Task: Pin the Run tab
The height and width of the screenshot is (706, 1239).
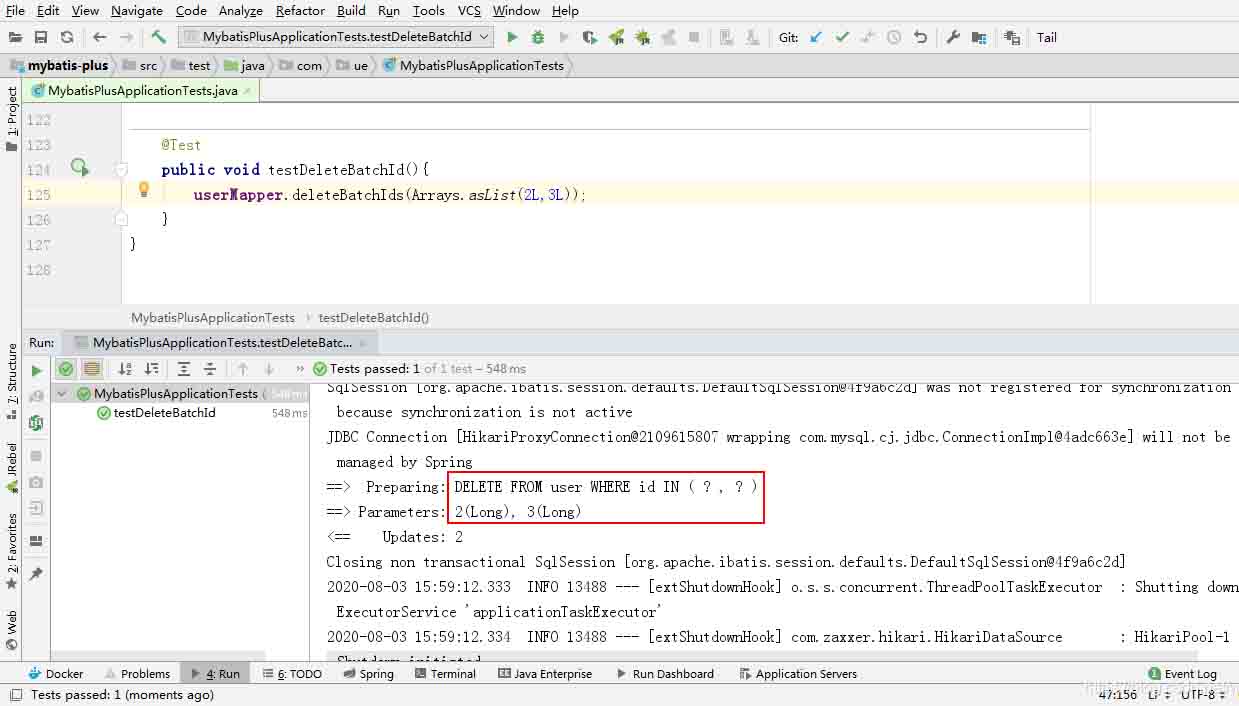Action: 36,573
